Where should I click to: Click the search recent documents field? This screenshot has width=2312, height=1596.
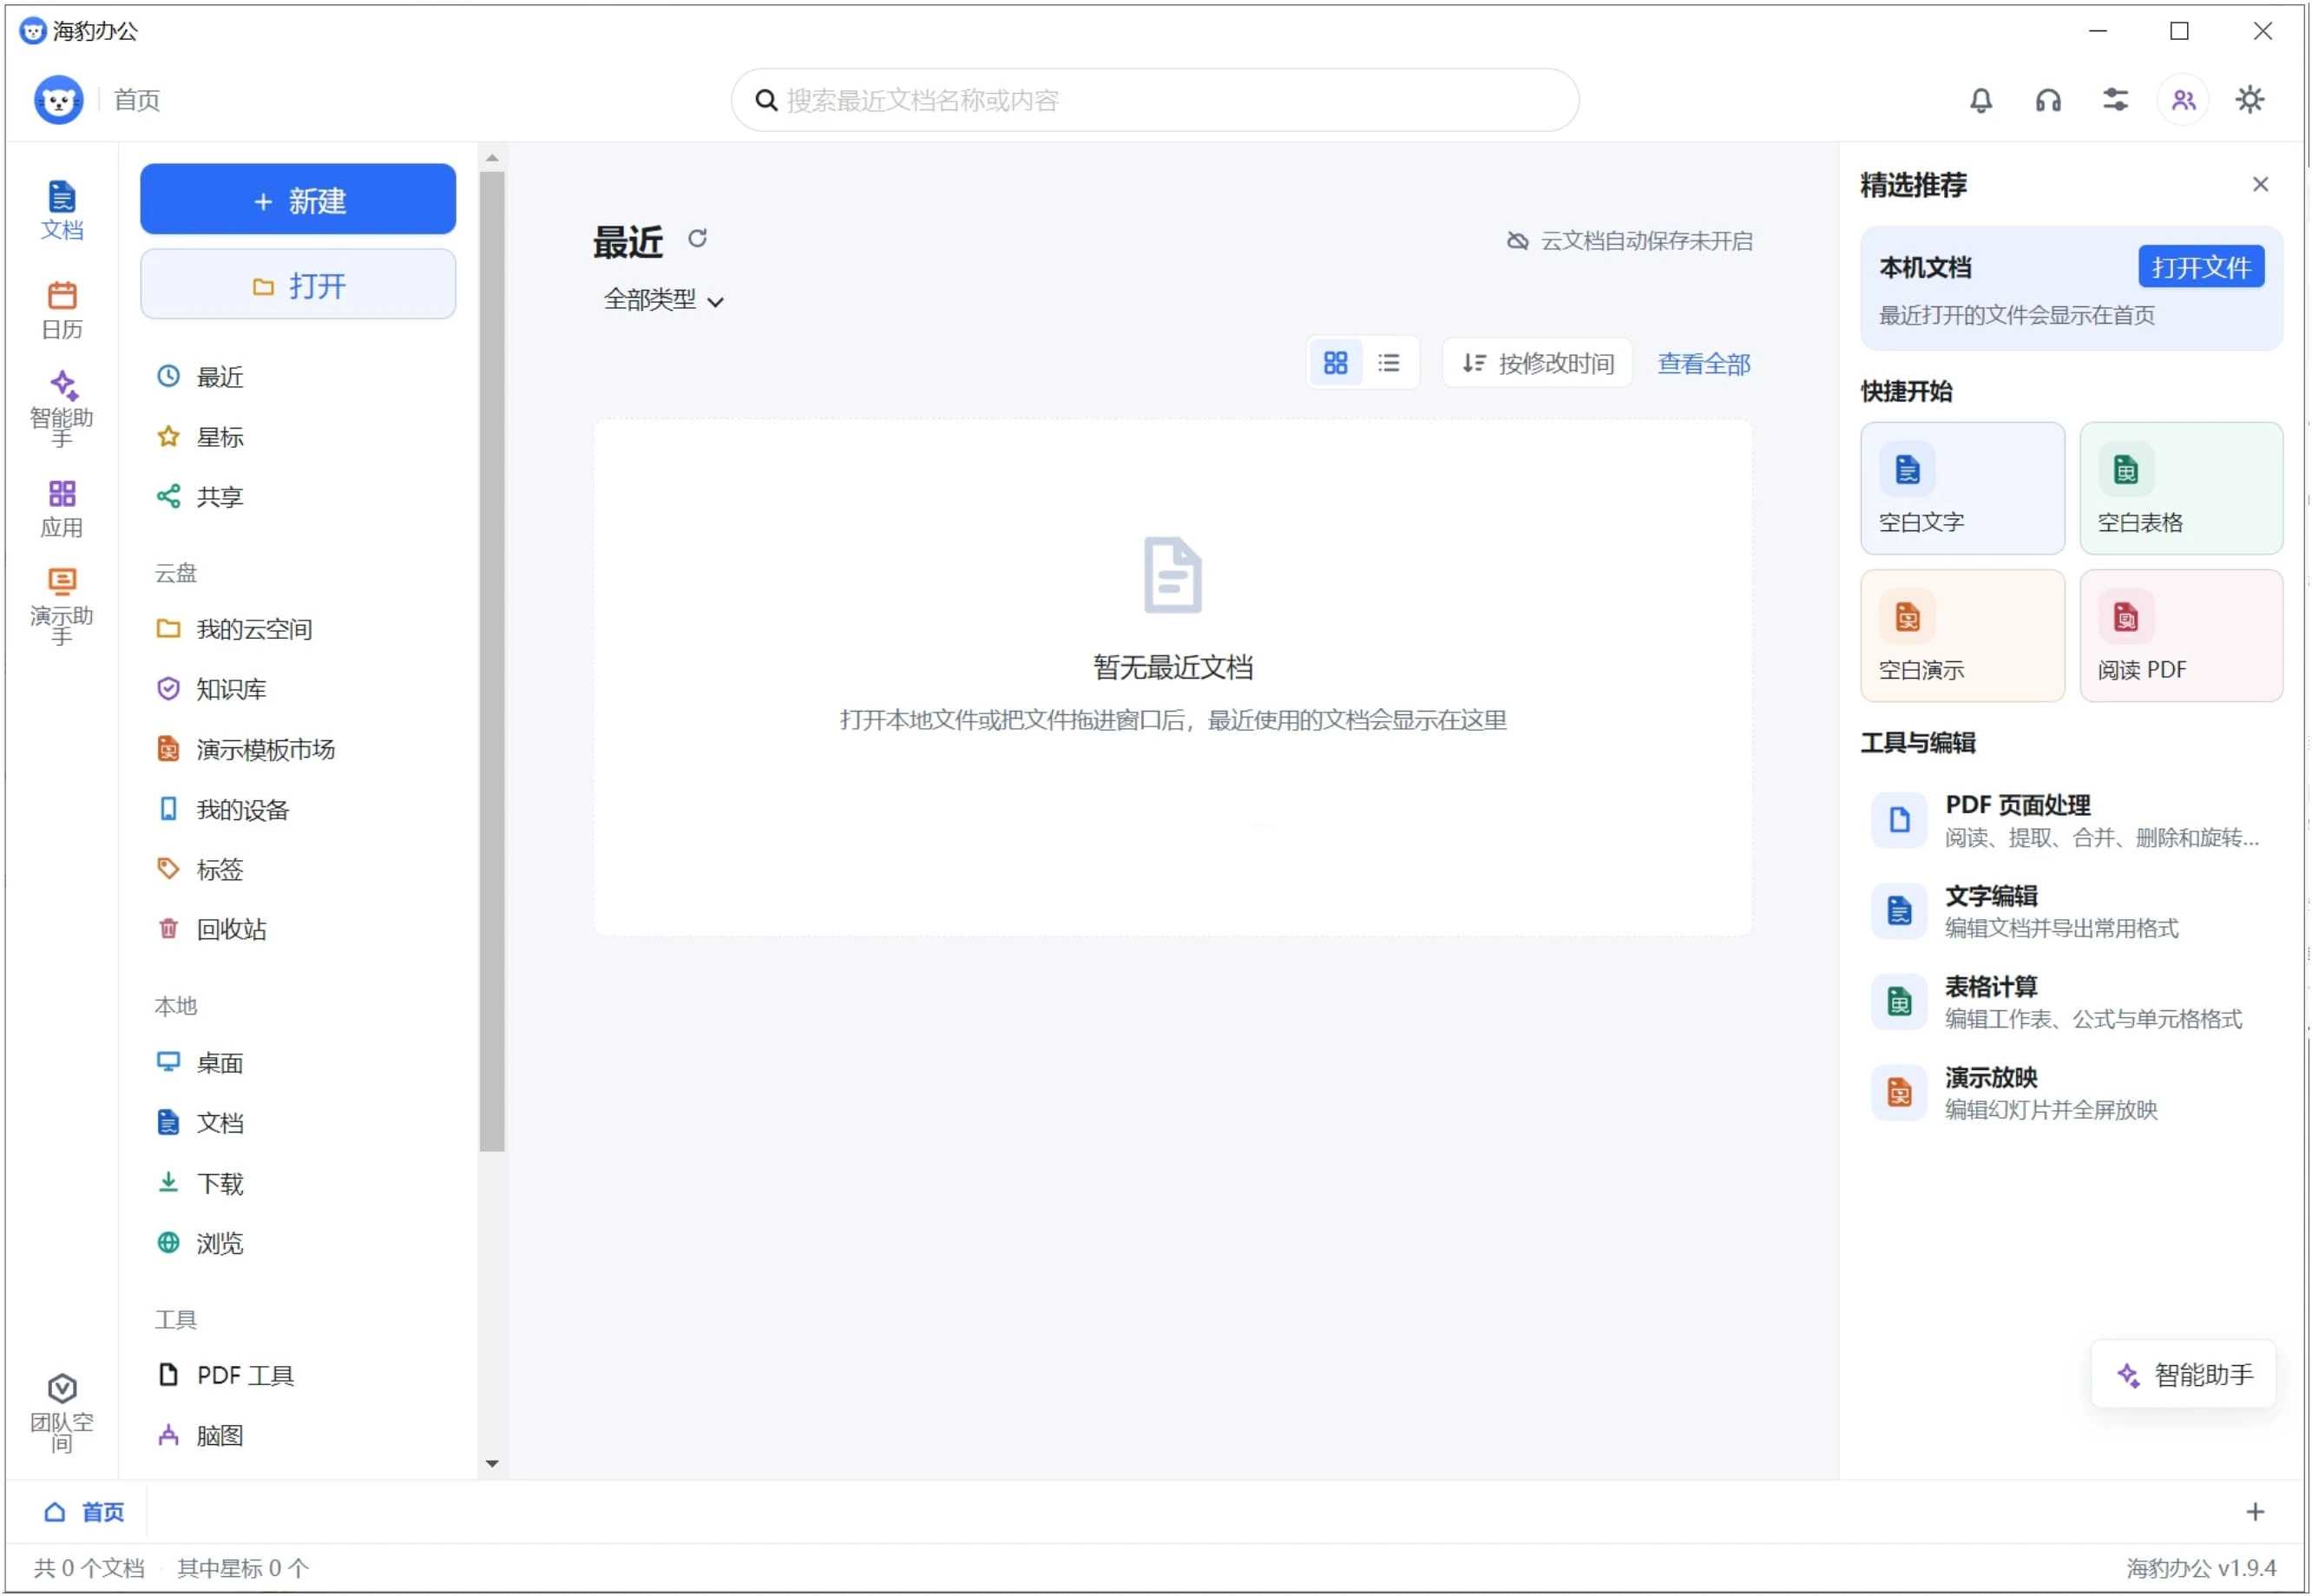[1154, 100]
